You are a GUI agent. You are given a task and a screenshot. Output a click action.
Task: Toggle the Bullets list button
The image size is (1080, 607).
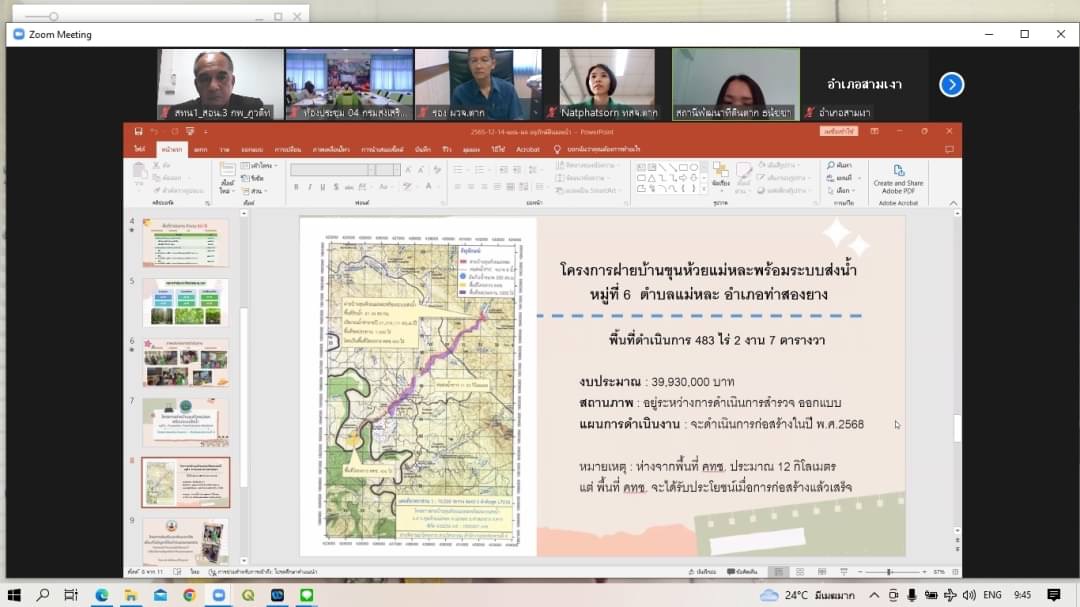click(459, 169)
